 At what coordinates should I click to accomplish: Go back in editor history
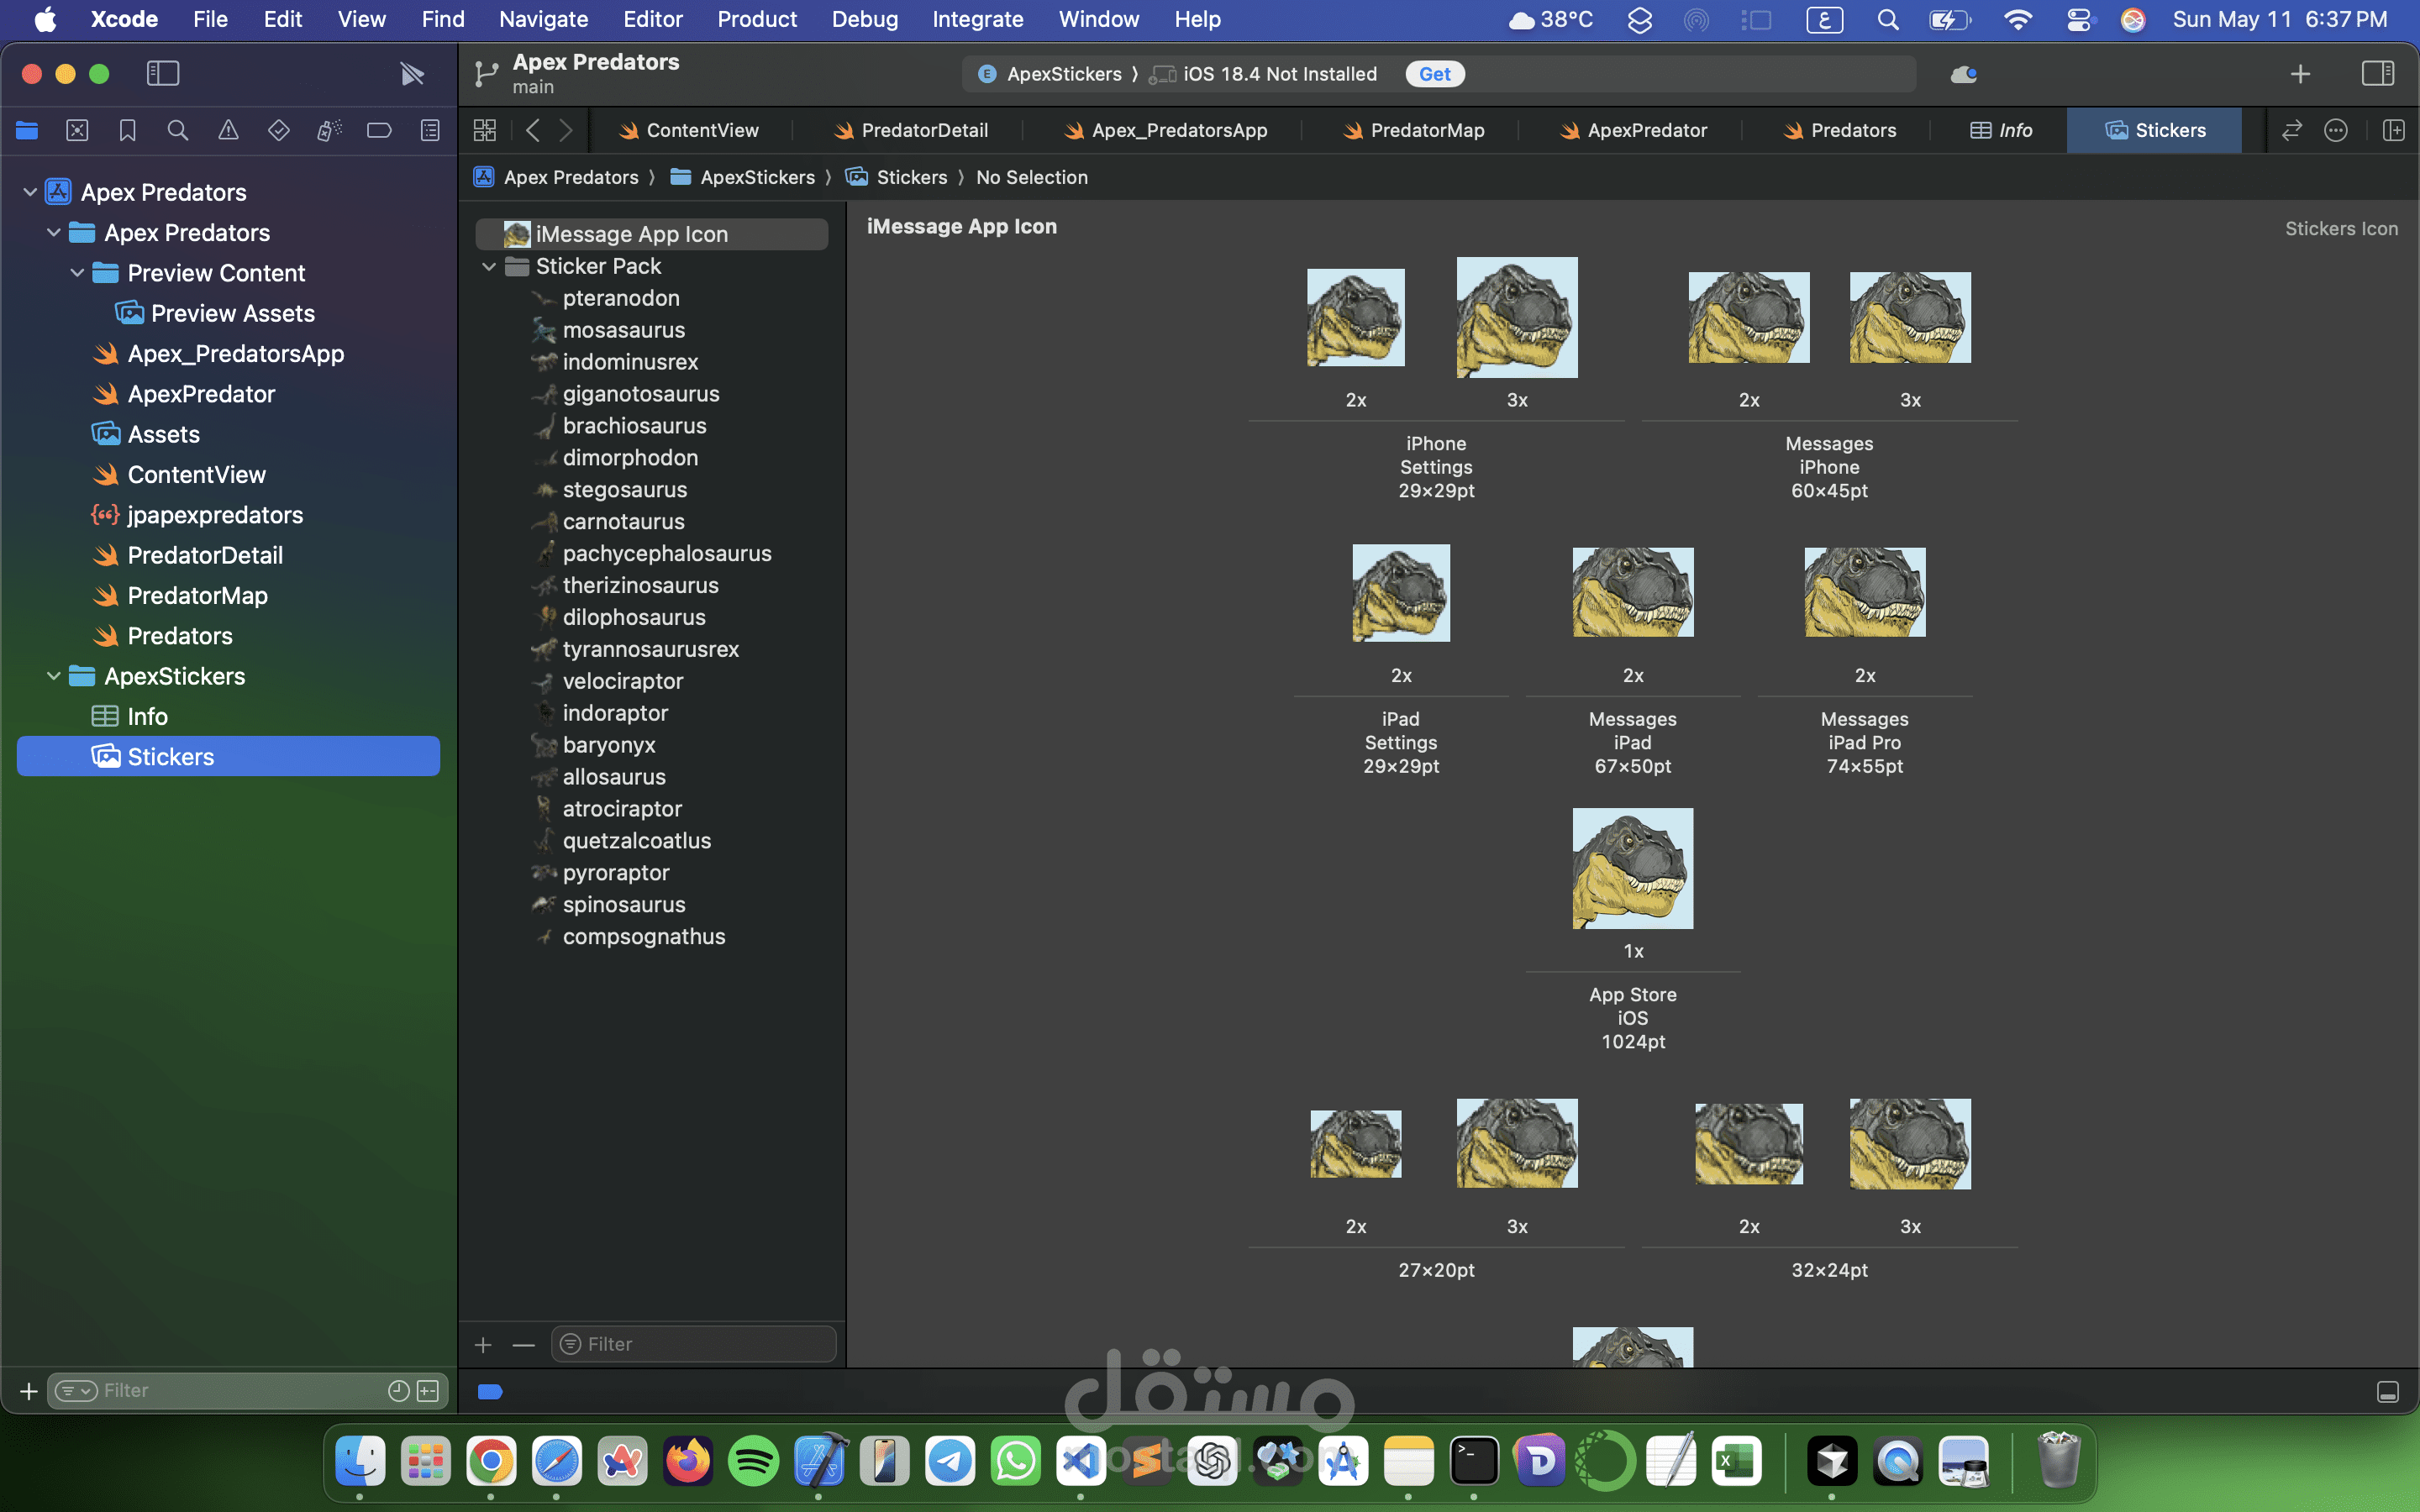(533, 130)
